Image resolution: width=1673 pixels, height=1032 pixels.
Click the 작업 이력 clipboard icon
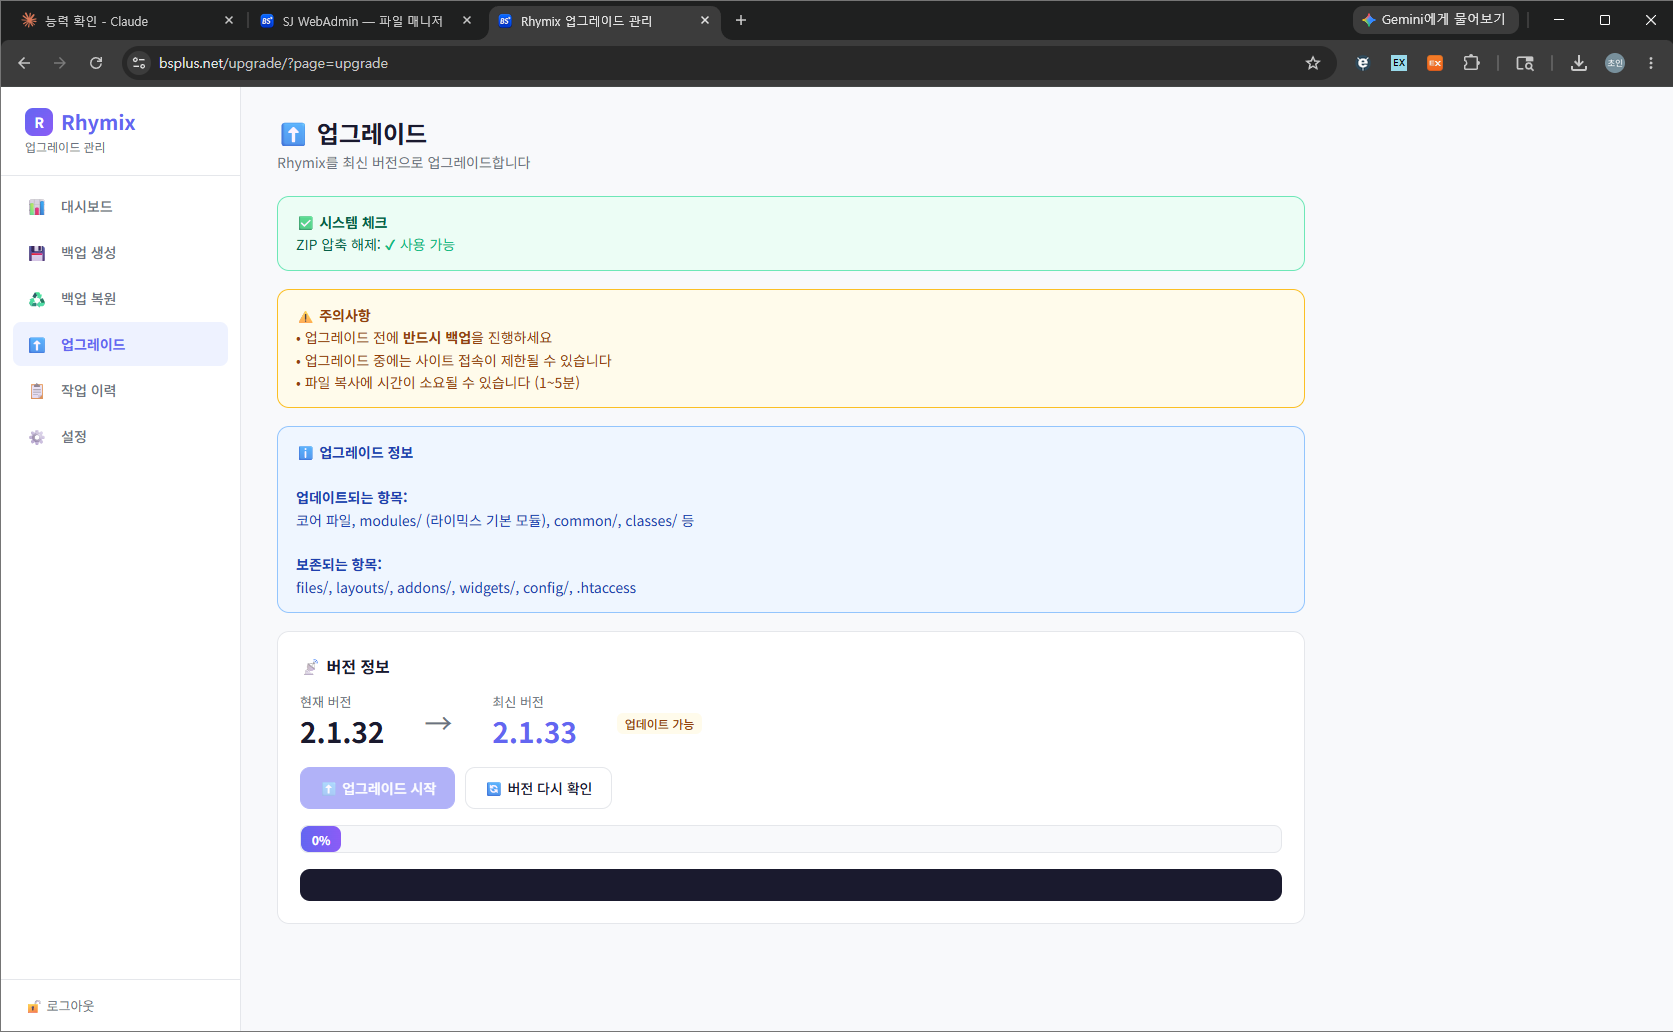(x=37, y=391)
